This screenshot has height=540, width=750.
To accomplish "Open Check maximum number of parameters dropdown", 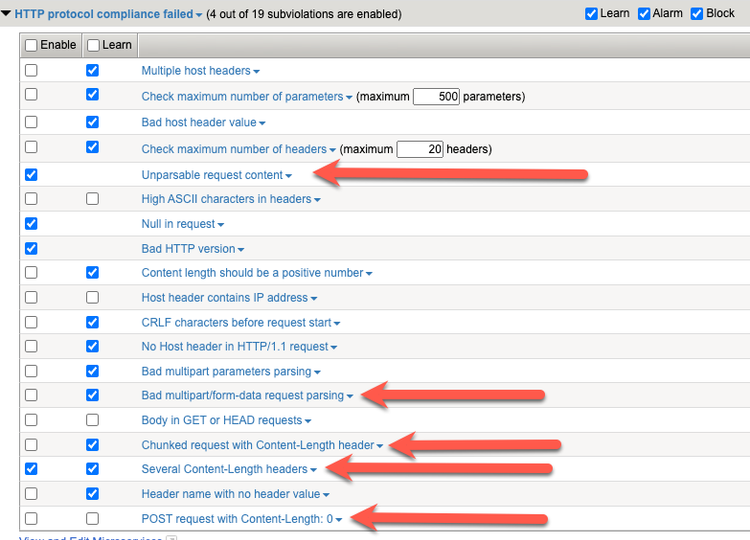I will [349, 98].
